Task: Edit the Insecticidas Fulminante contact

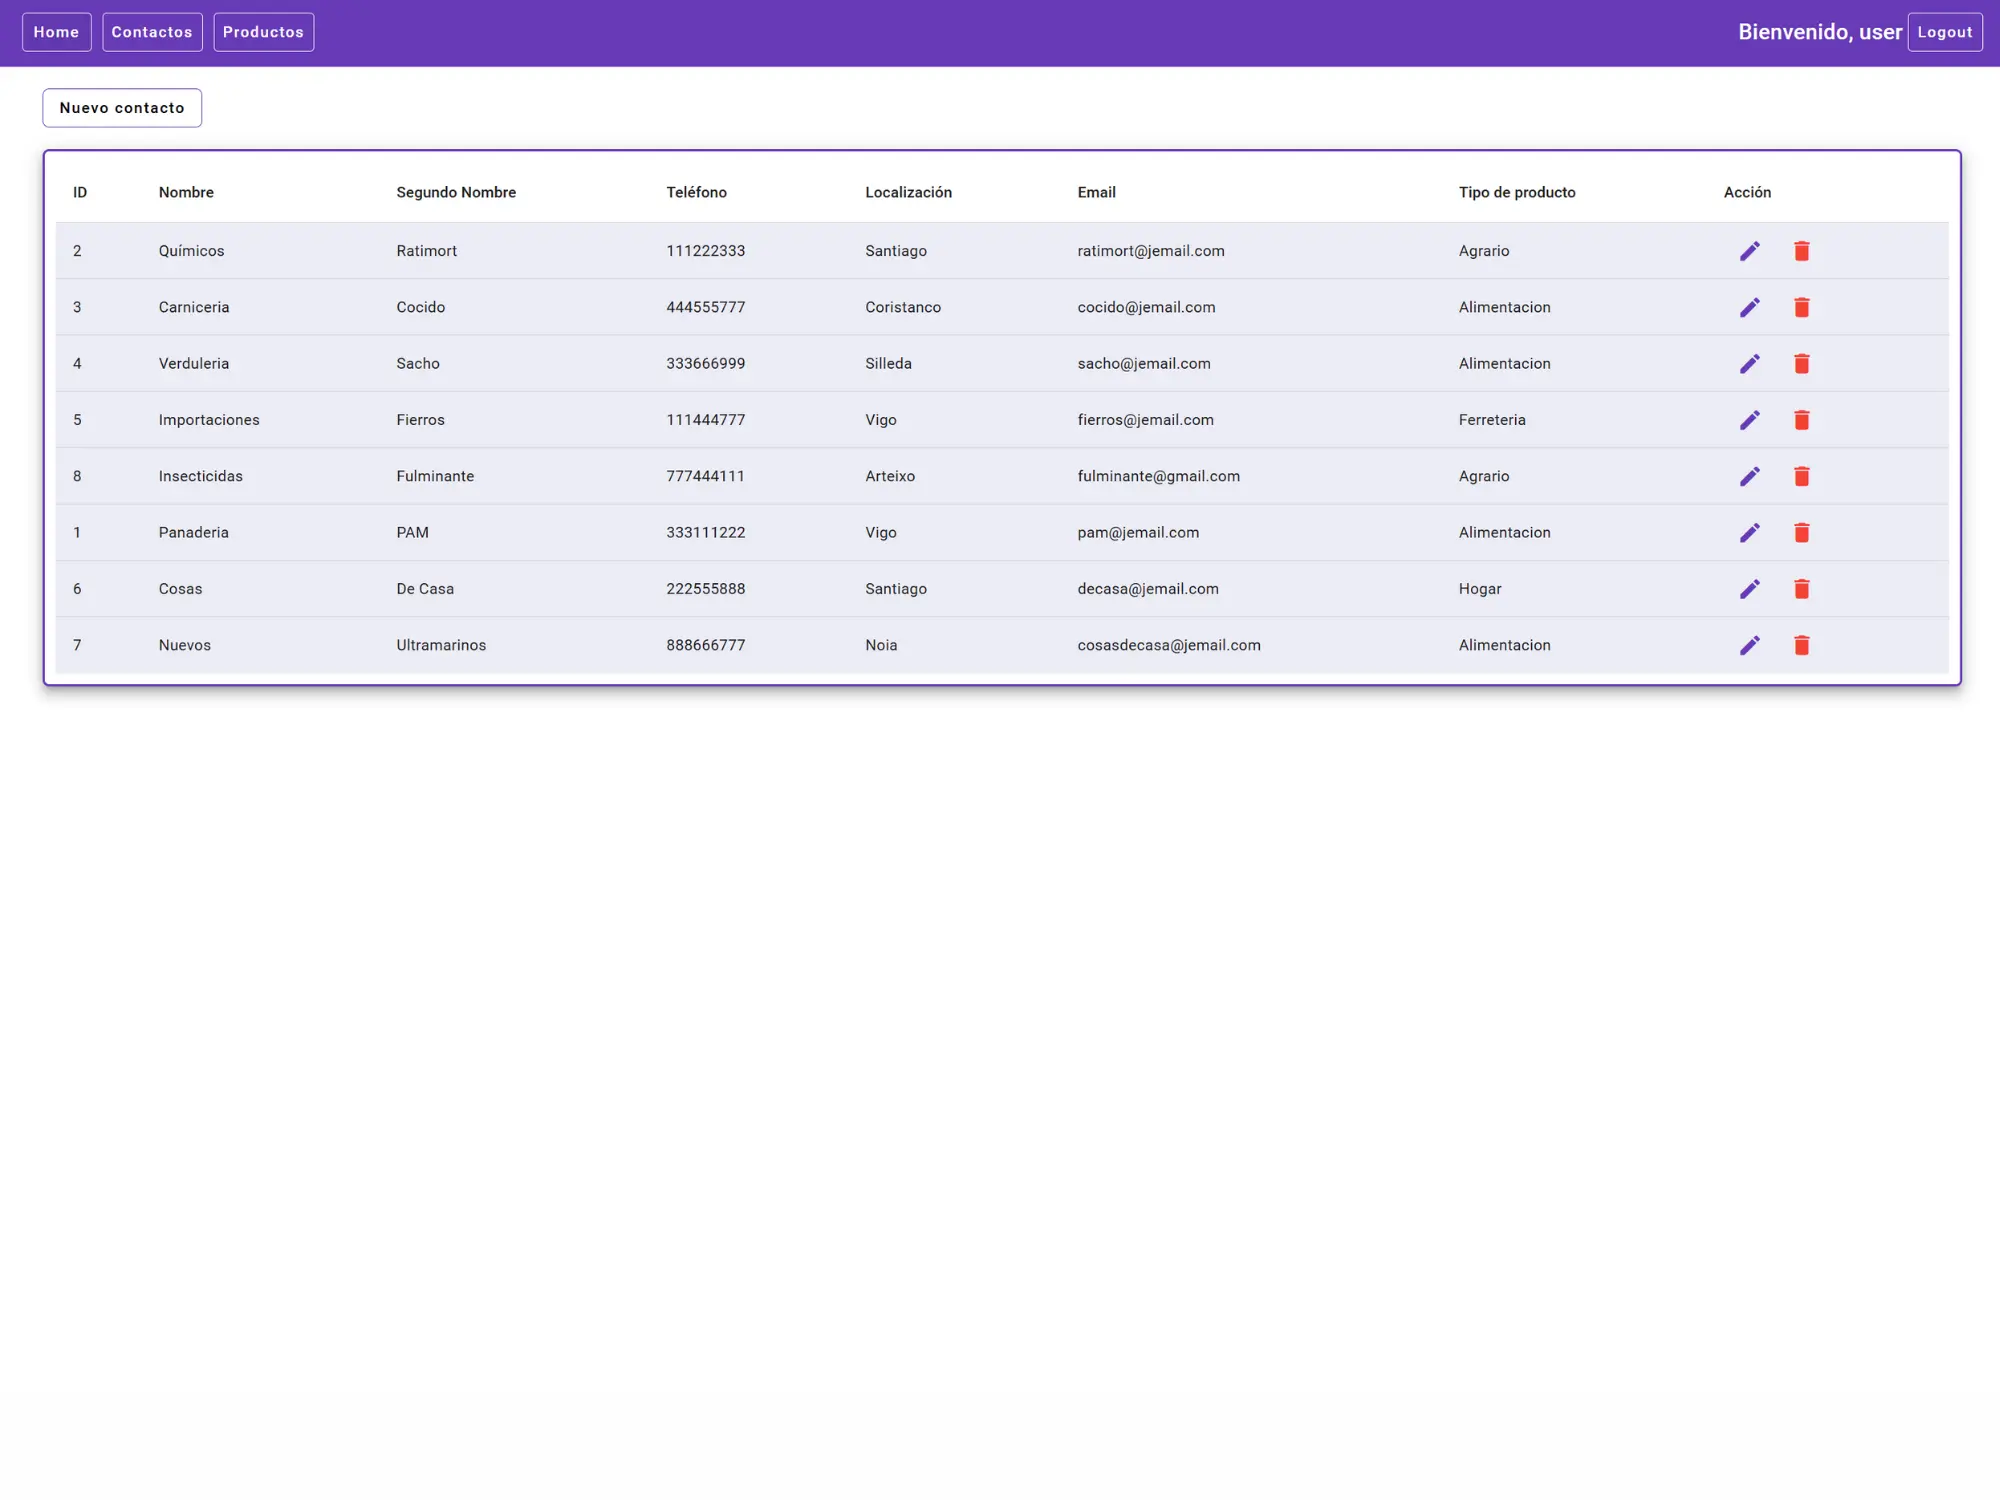Action: 1749,476
